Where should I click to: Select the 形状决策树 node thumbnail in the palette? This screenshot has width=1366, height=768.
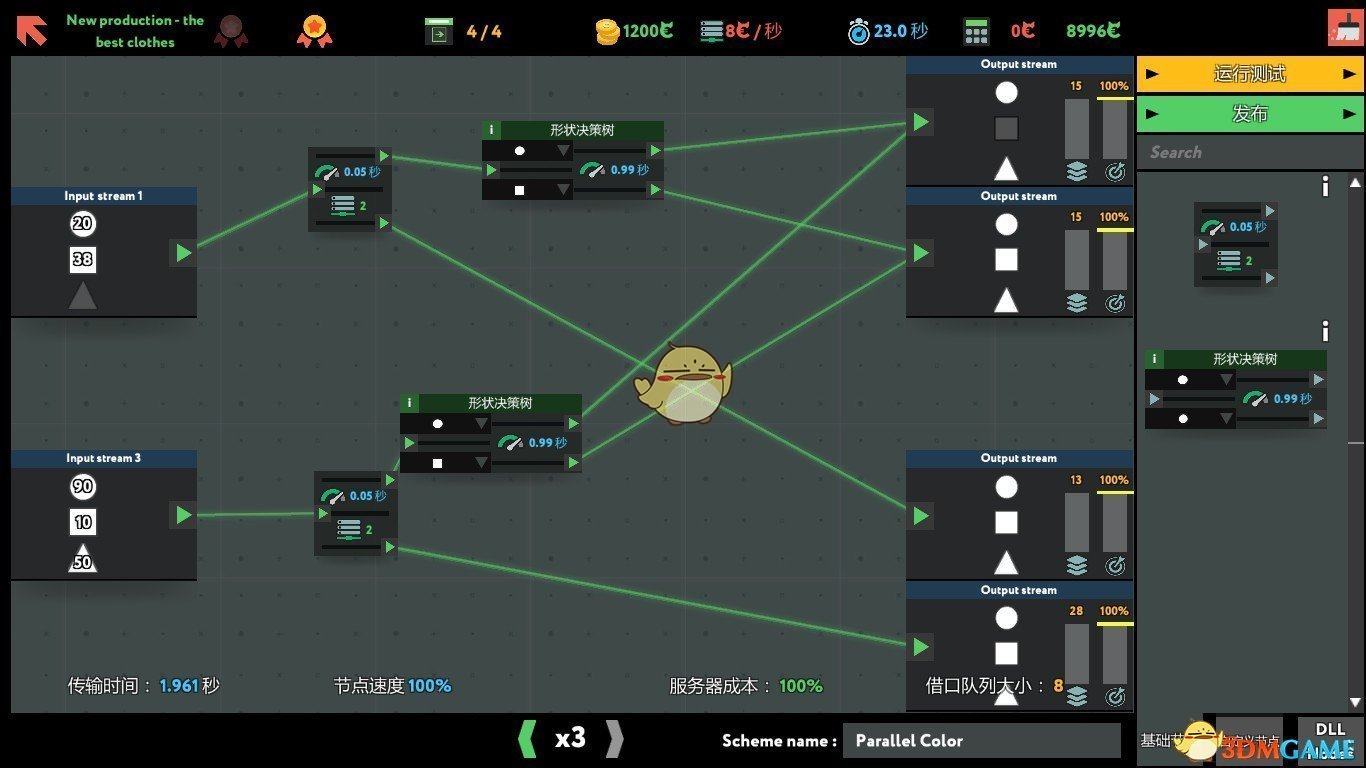[x=1236, y=389]
